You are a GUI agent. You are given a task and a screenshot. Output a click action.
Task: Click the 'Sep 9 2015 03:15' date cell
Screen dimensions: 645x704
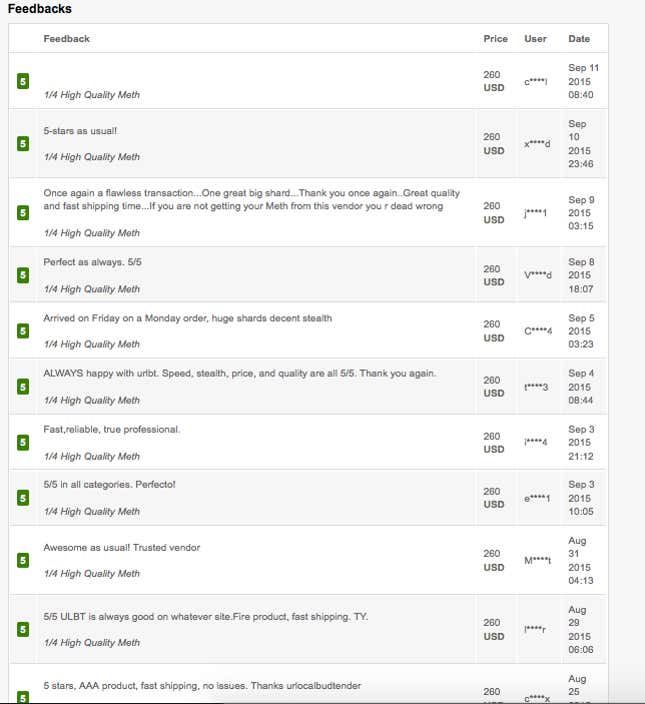tap(581, 213)
